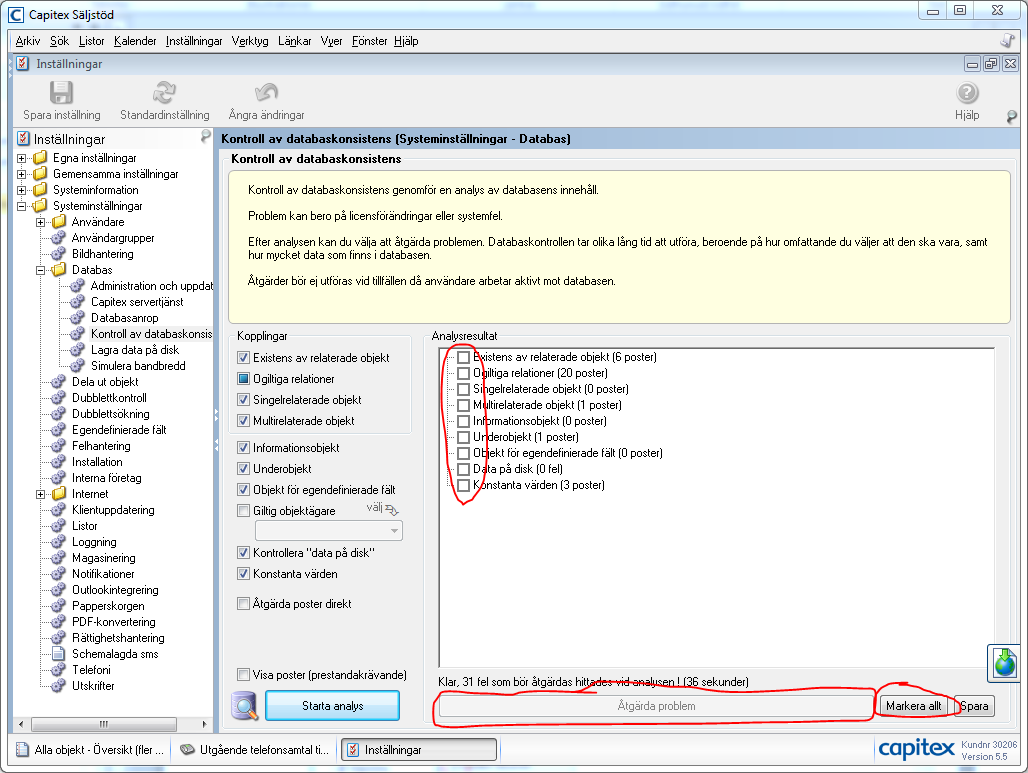Switch to Utgående telefonsamtal window tab

pyautogui.click(x=255, y=749)
